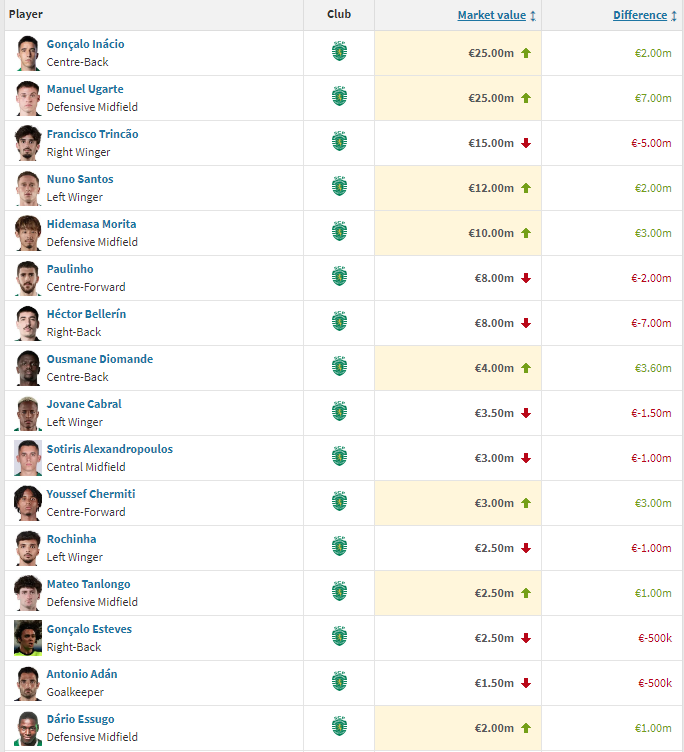Open Sotiris Alexandropoulos profile link
The height and width of the screenshot is (752, 684).
point(109,449)
